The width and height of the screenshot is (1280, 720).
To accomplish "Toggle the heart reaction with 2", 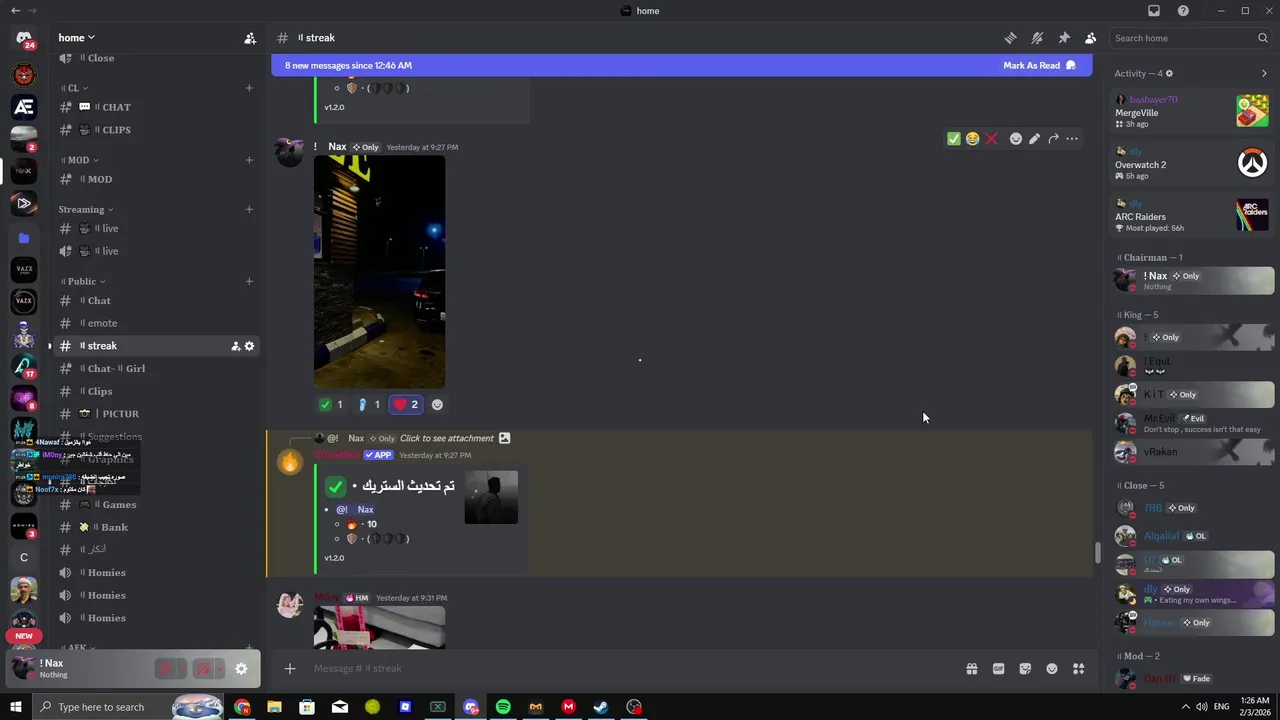I will coord(405,405).
